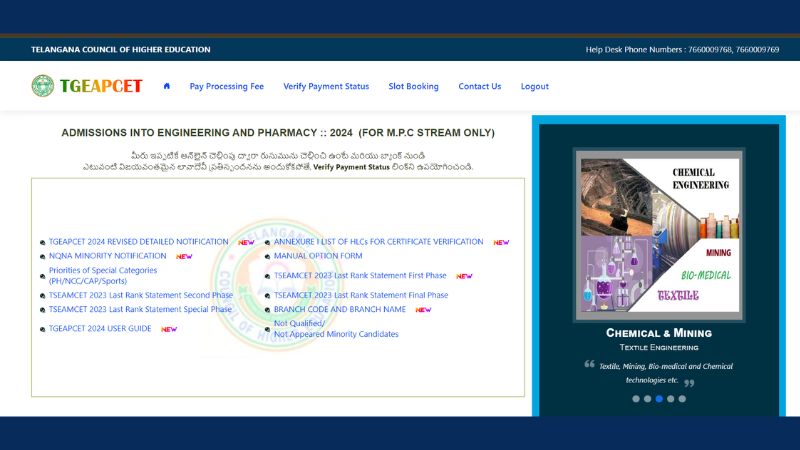Screen dimensions: 800x450
Task: Click NEW badge beside Last Rank First Phase
Action: click(x=464, y=276)
